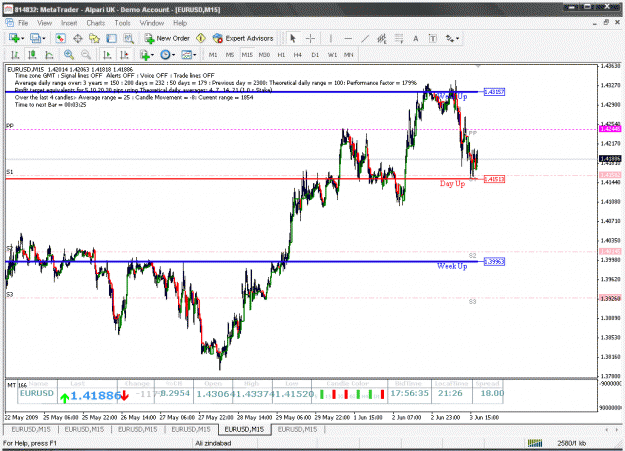625x451 pixels.
Task: Open the Profiles dropdown
Action: click(x=38, y=38)
